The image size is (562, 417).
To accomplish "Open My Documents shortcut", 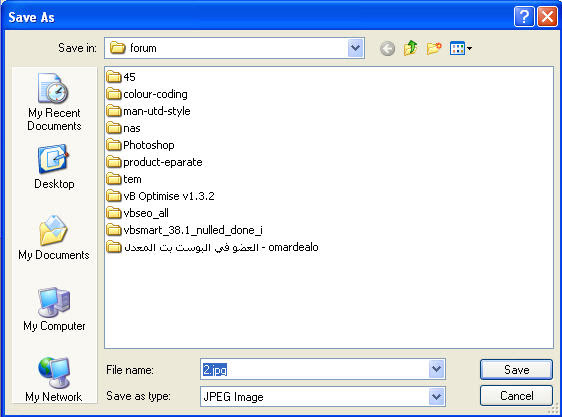I will click(54, 238).
